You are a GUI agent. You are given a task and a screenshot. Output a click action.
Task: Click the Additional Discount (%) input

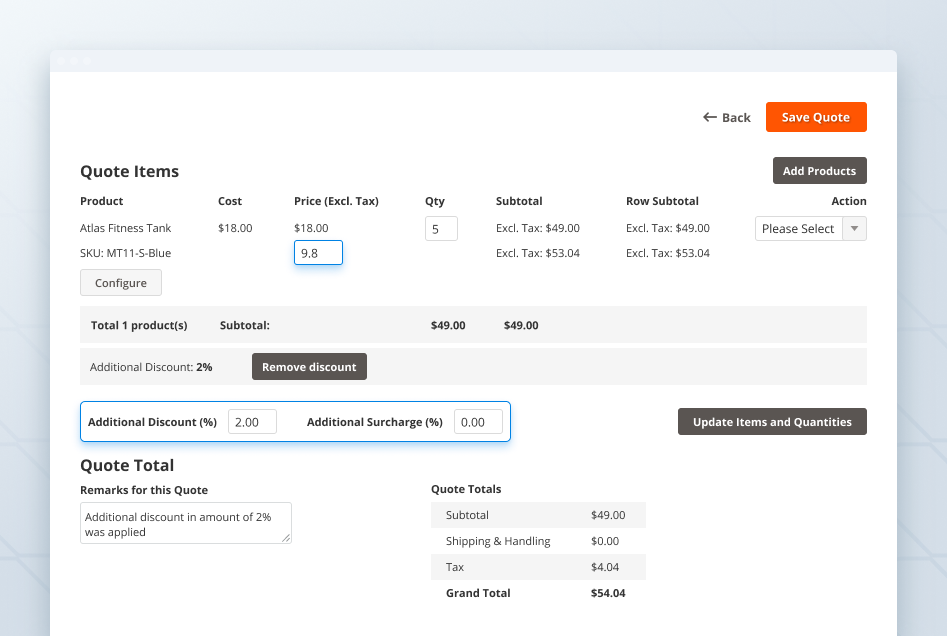click(252, 422)
